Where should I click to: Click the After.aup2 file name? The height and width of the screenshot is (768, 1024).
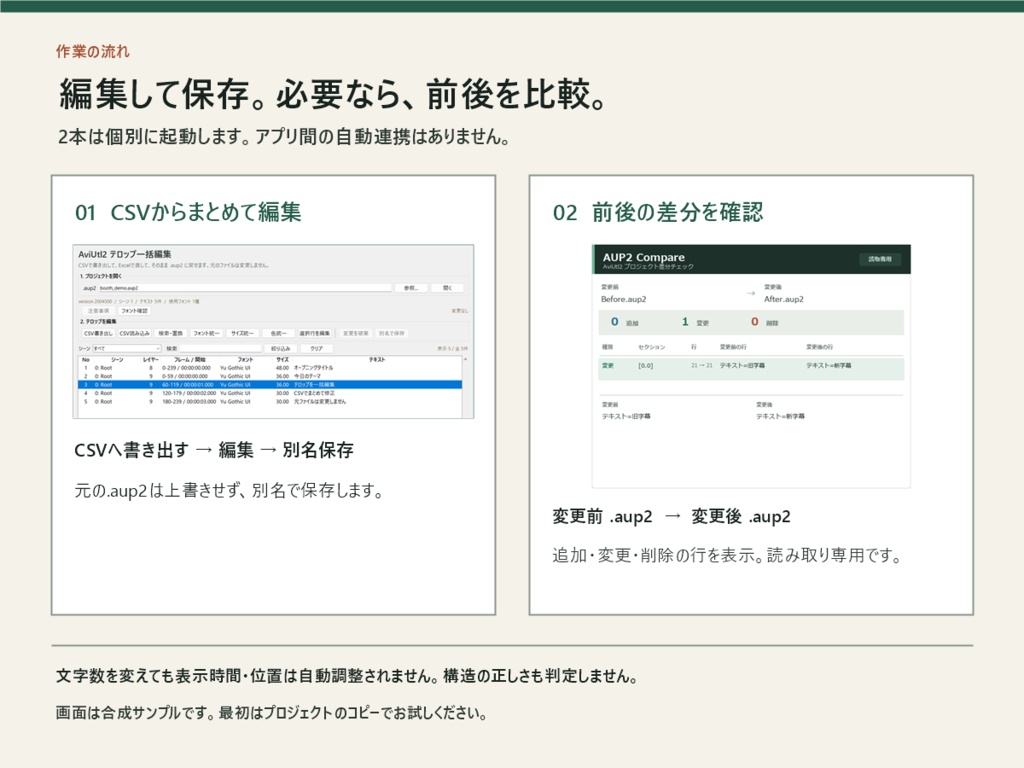[x=784, y=299]
